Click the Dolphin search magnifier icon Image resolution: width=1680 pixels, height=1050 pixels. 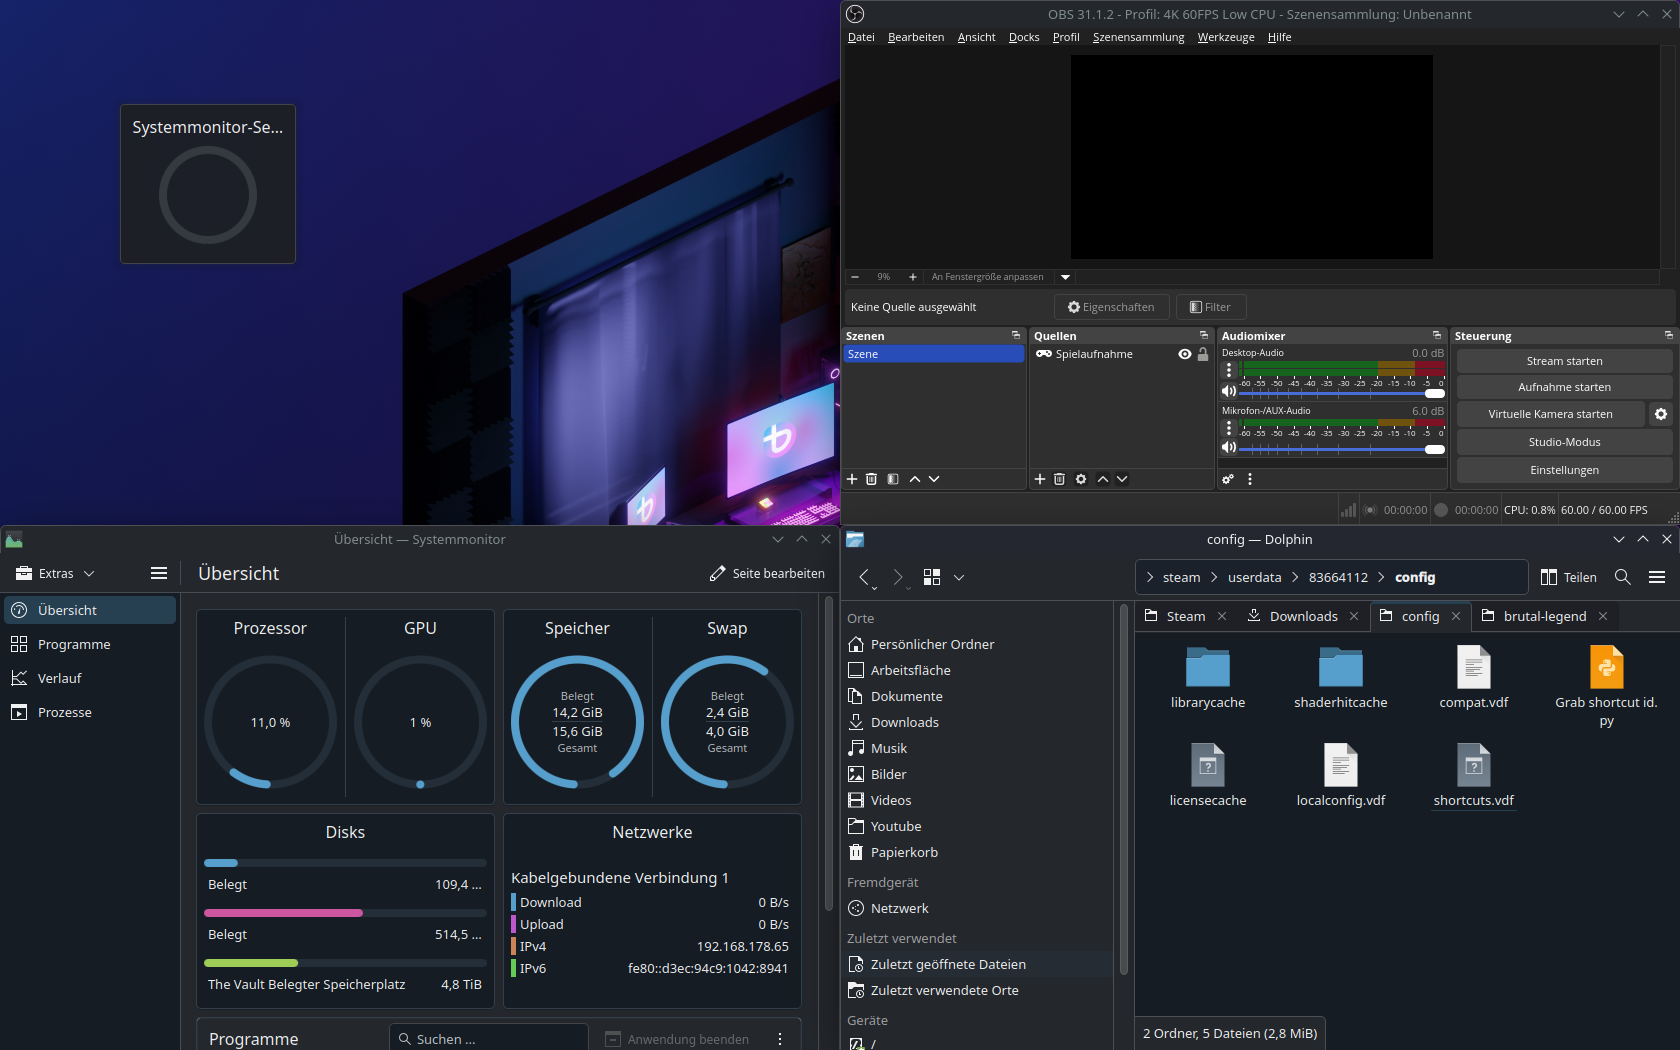pyautogui.click(x=1623, y=577)
